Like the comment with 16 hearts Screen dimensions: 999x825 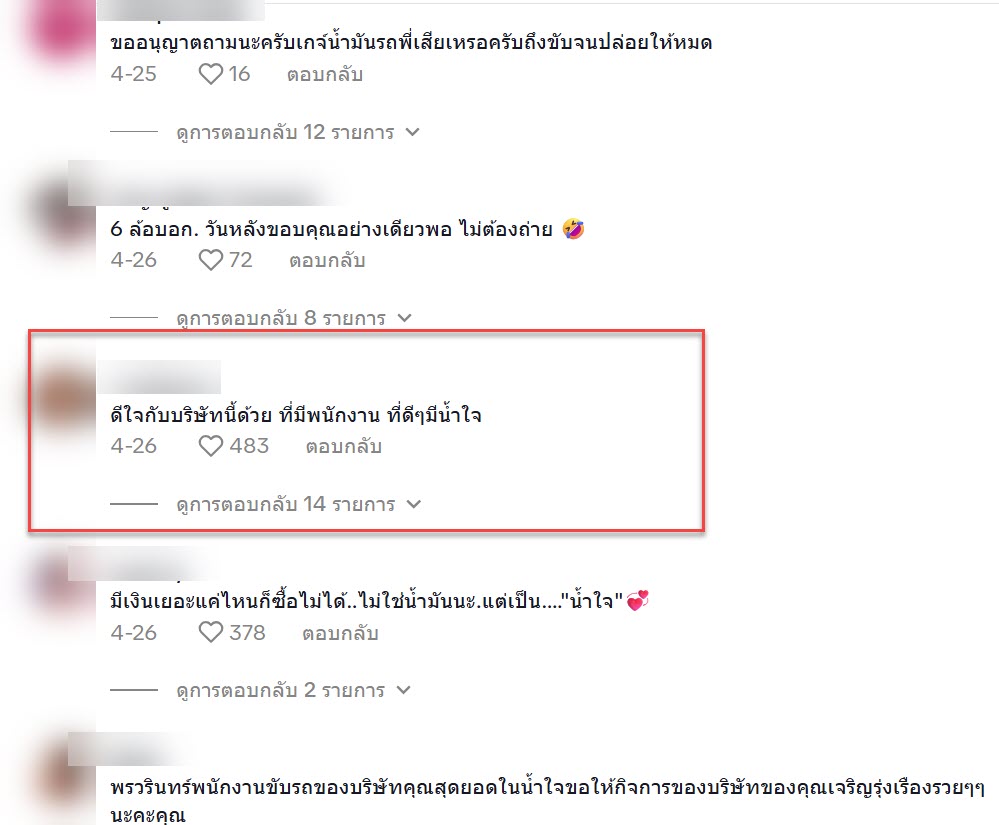click(211, 74)
